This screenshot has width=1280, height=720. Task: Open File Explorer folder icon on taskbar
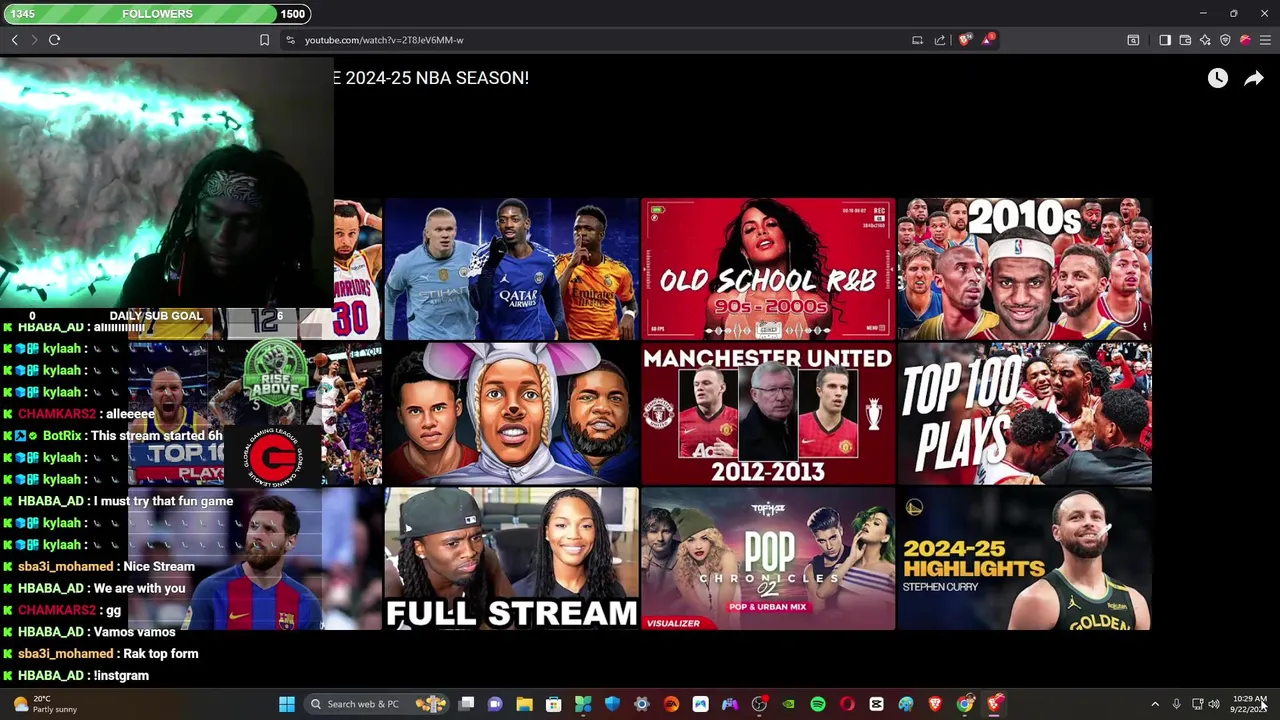pos(524,704)
